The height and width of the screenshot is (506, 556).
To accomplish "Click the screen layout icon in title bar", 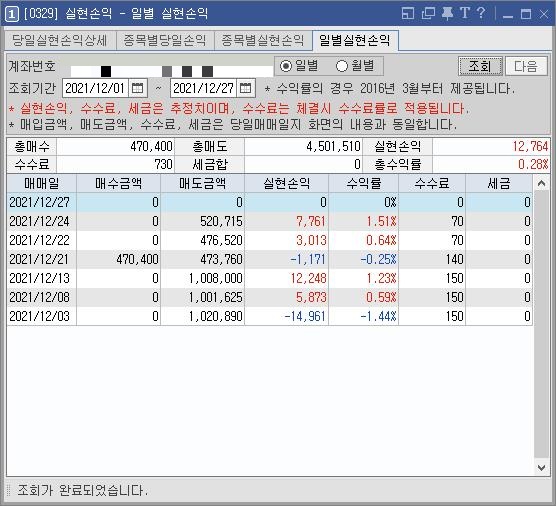I will tap(408, 13).
